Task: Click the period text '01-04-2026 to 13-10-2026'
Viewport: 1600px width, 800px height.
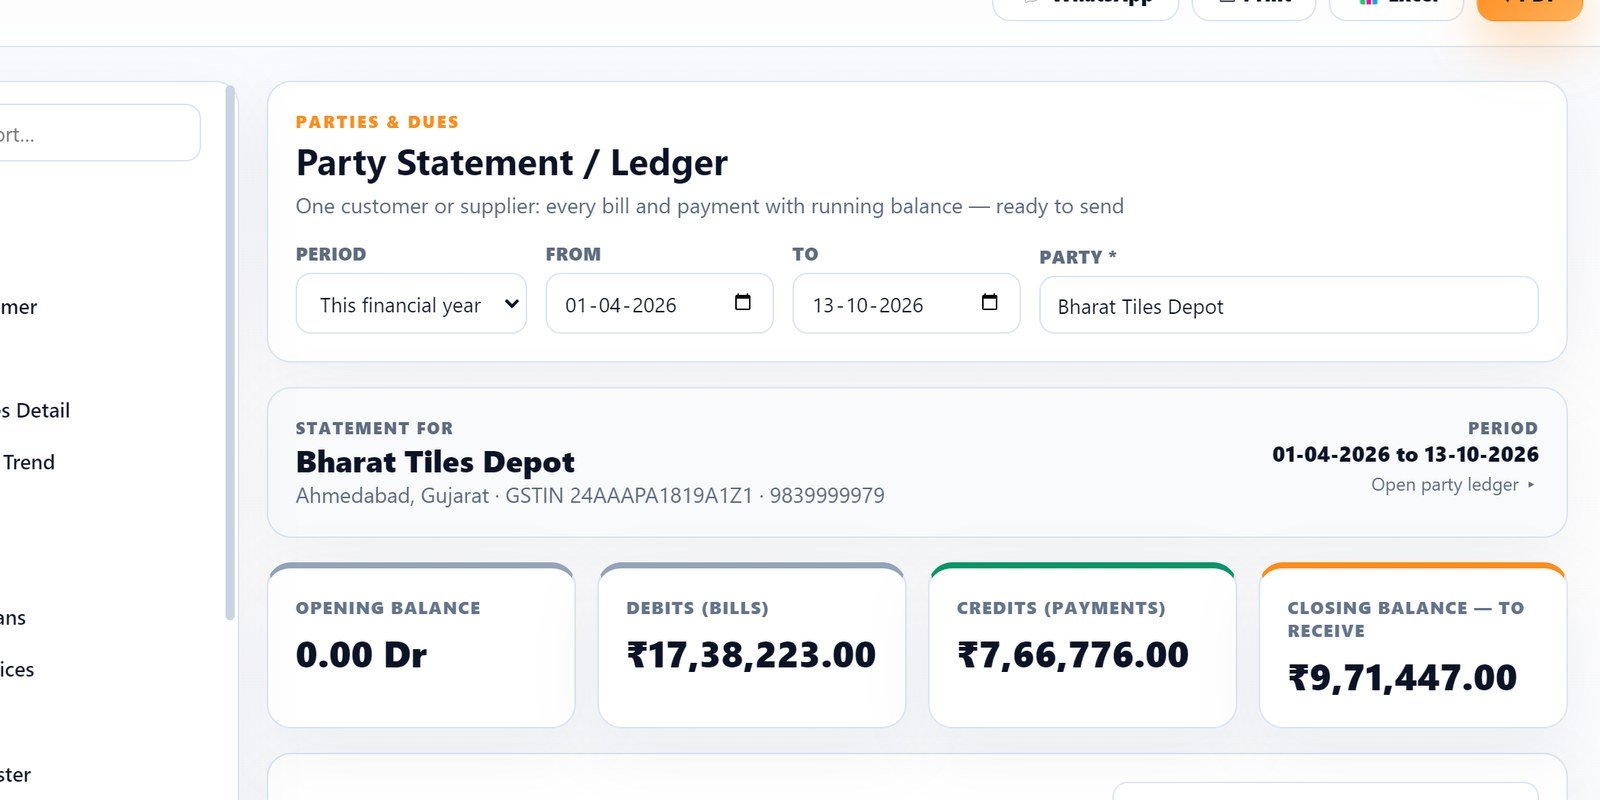Action: tap(1405, 454)
